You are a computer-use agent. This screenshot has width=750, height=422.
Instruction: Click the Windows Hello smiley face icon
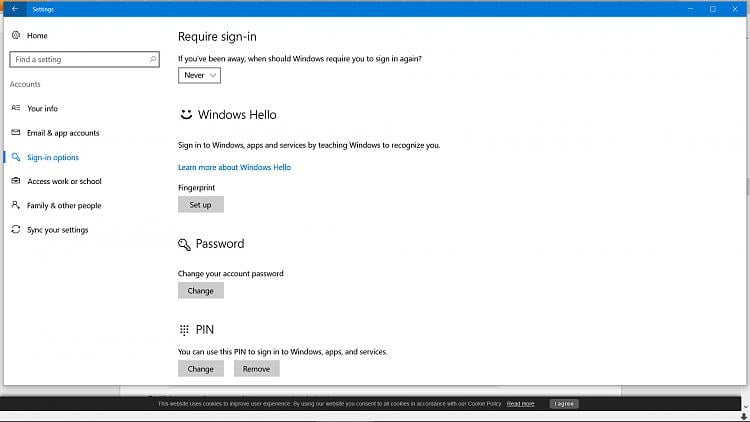186,114
